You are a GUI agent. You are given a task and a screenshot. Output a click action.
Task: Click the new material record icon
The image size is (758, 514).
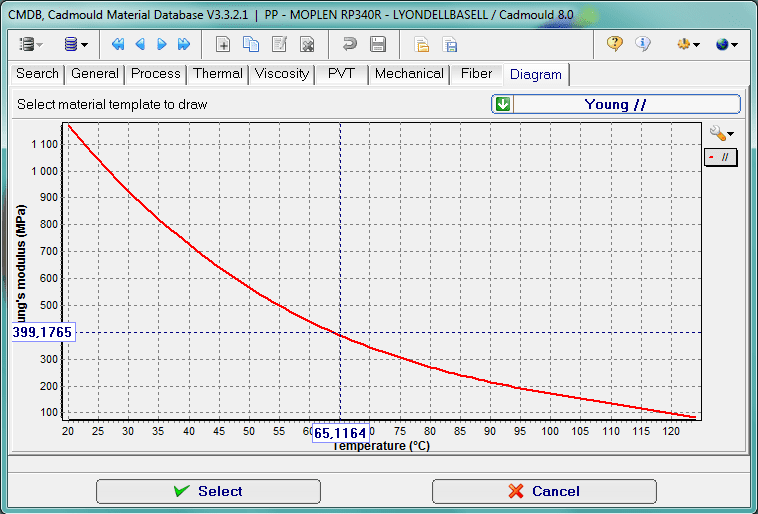pyautogui.click(x=224, y=44)
